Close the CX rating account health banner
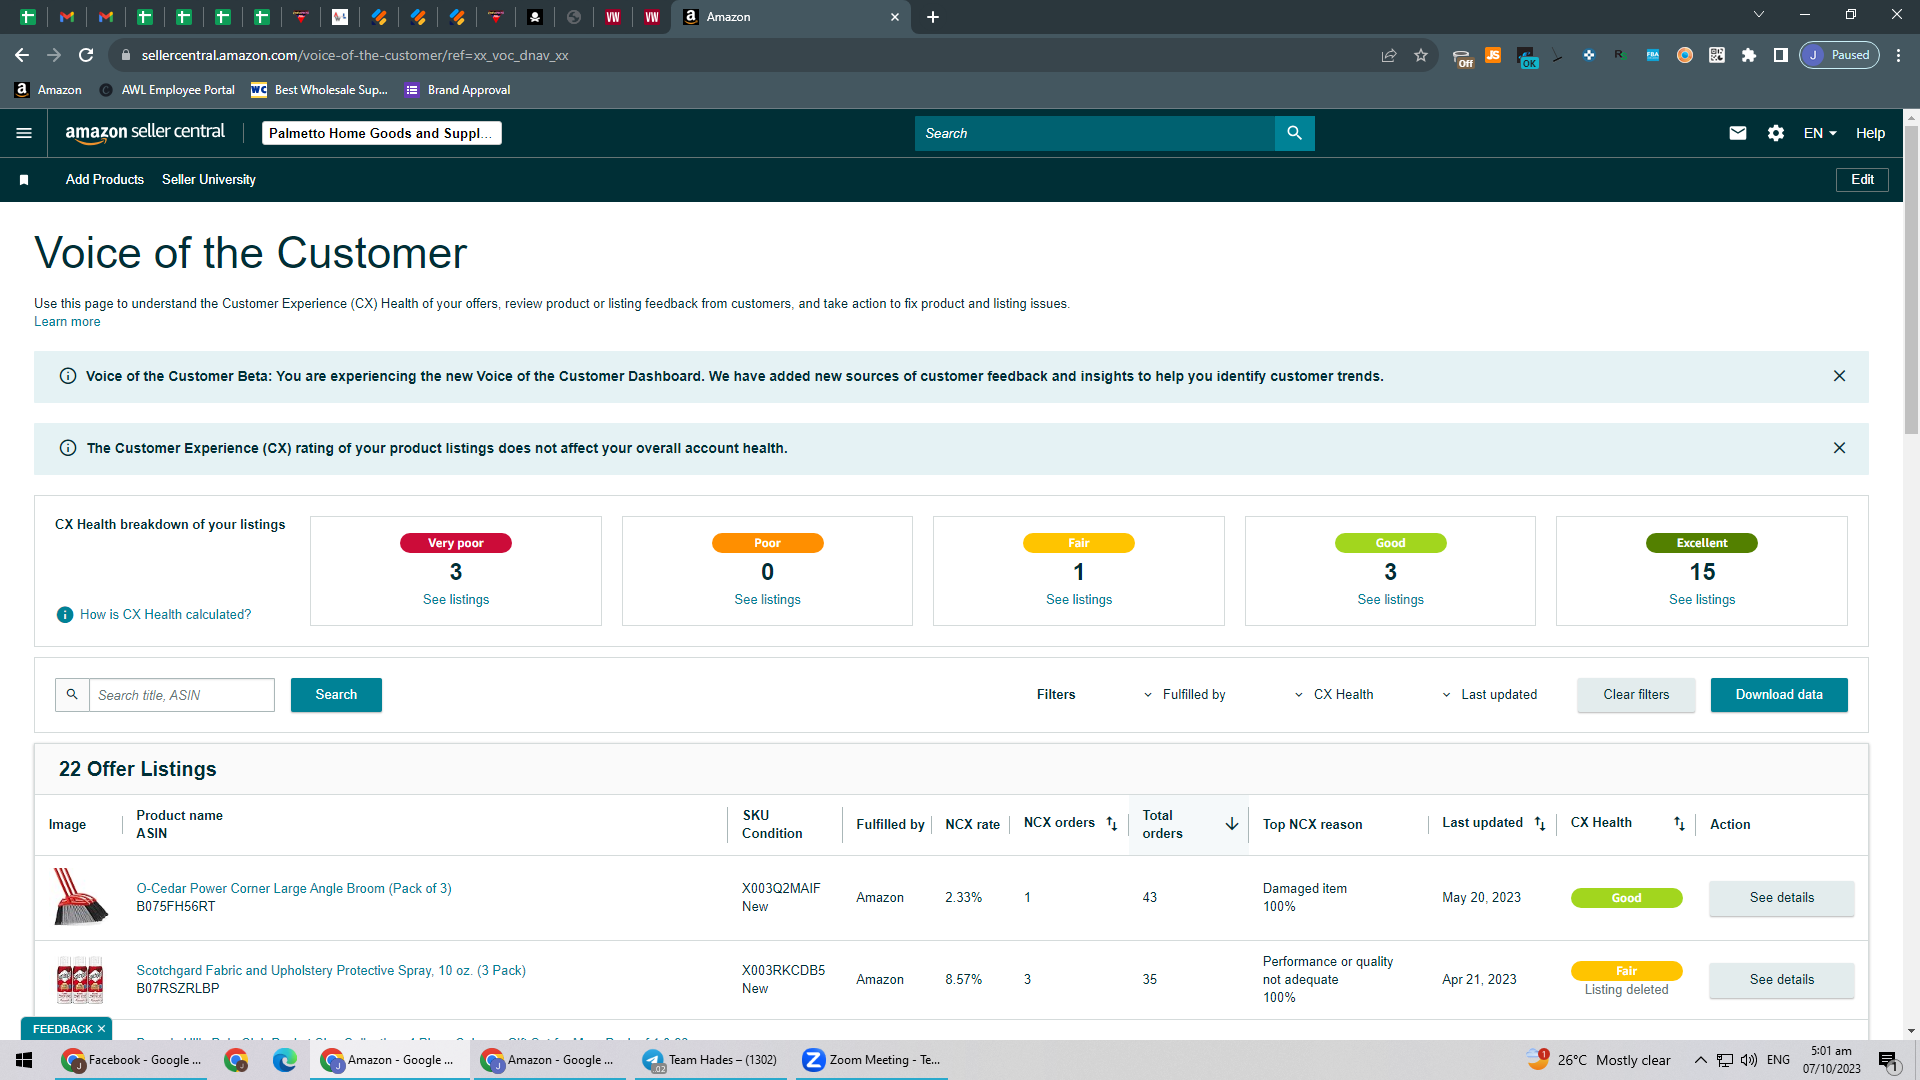Viewport: 1920px width, 1080px height. [x=1839, y=448]
